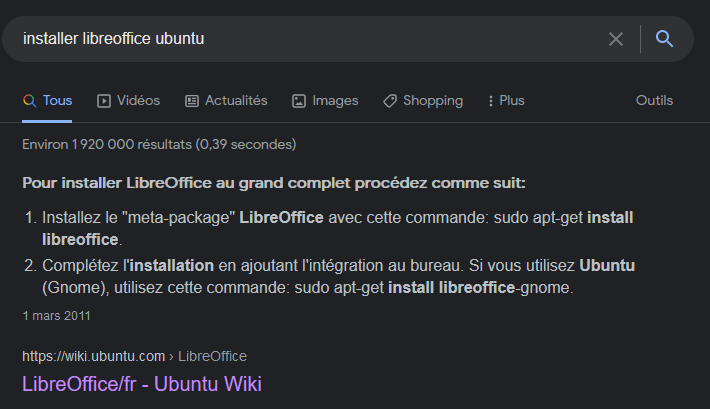Select the Images tab label
710x409 pixels.
coord(335,101)
